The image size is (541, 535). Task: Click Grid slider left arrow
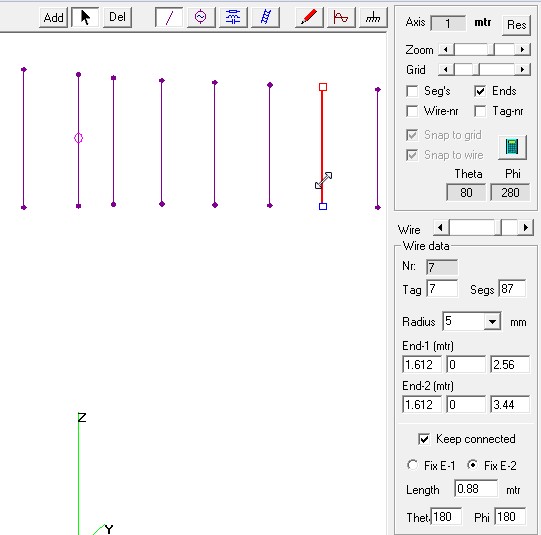[445, 70]
